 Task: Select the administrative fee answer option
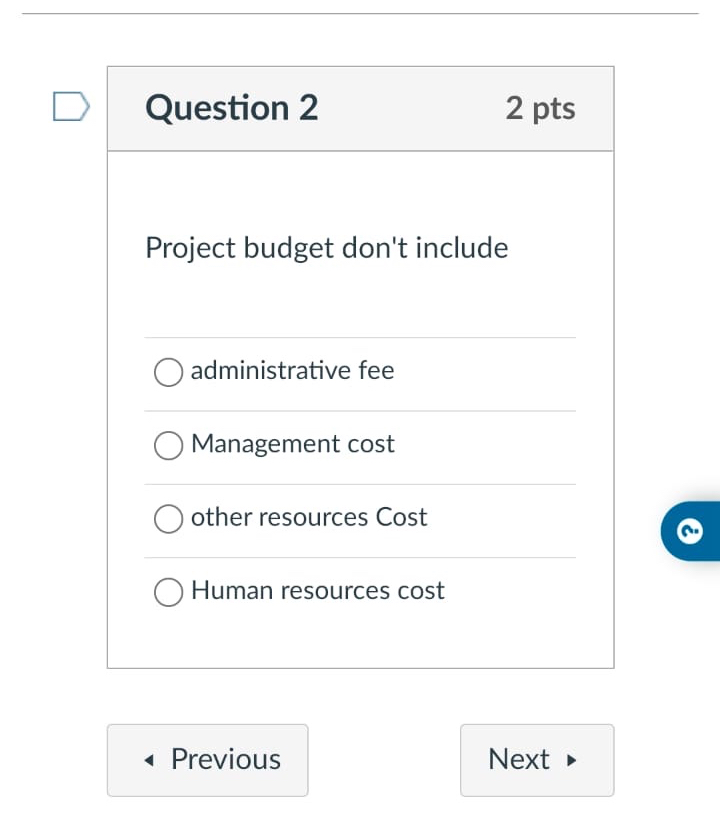click(168, 372)
